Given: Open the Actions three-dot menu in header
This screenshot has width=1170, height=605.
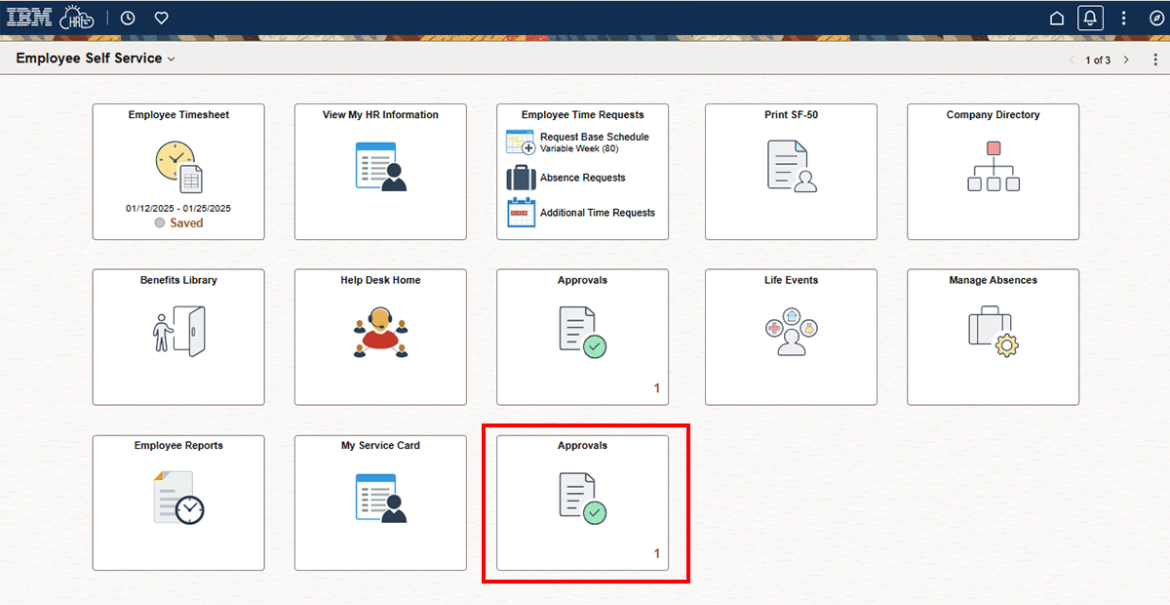Looking at the screenshot, I should pos(1123,17).
